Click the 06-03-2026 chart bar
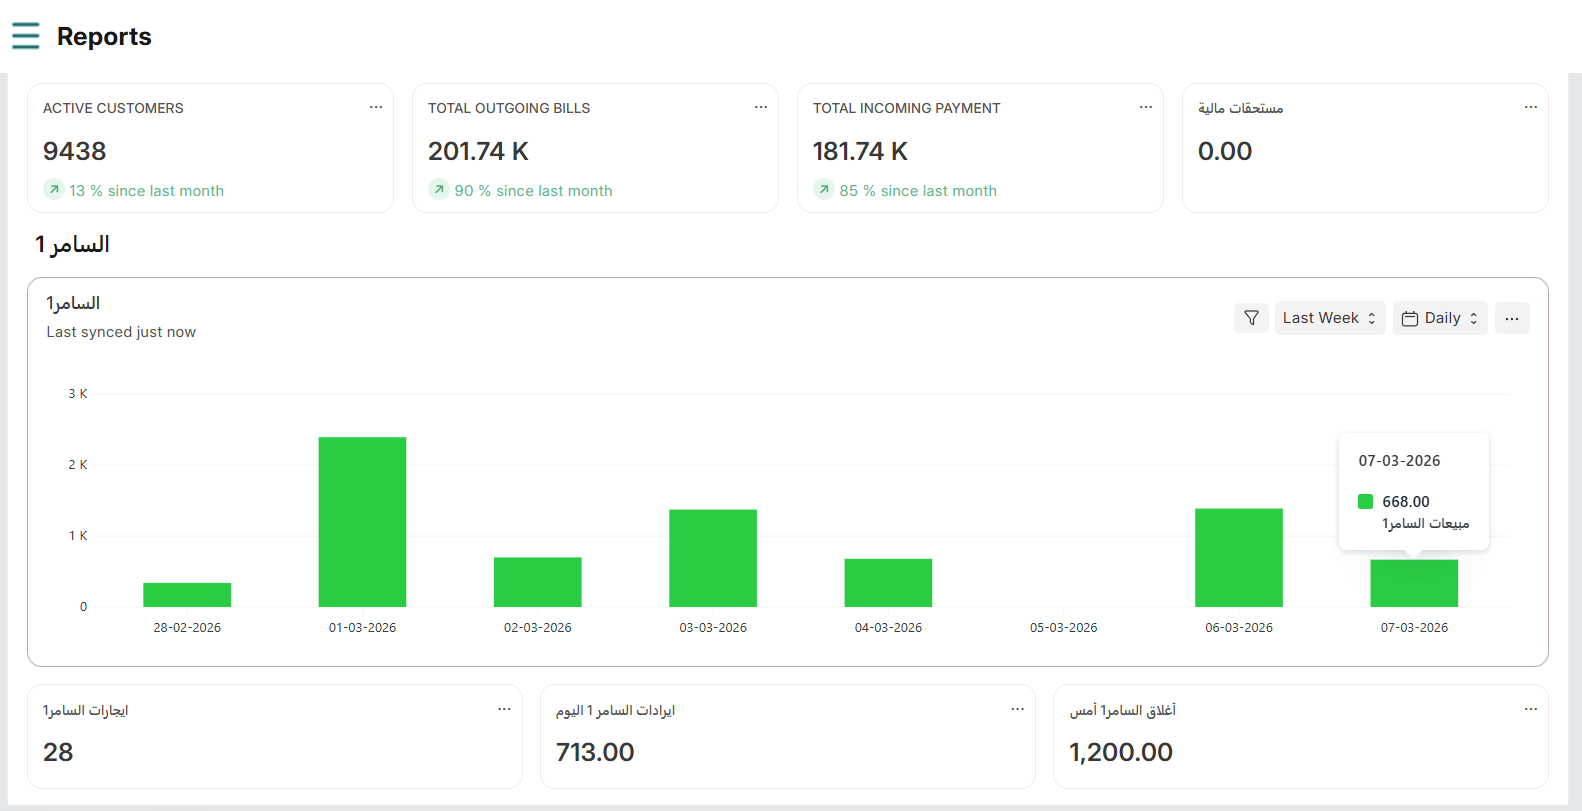This screenshot has width=1582, height=811. tap(1238, 557)
